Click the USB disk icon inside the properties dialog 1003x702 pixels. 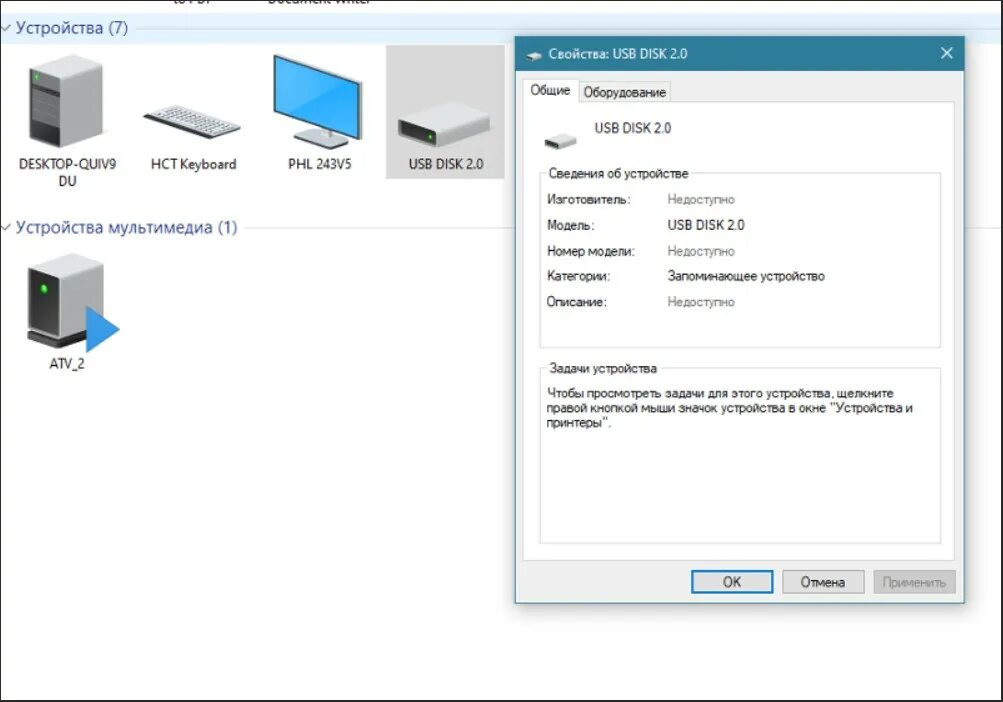pyautogui.click(x=560, y=141)
